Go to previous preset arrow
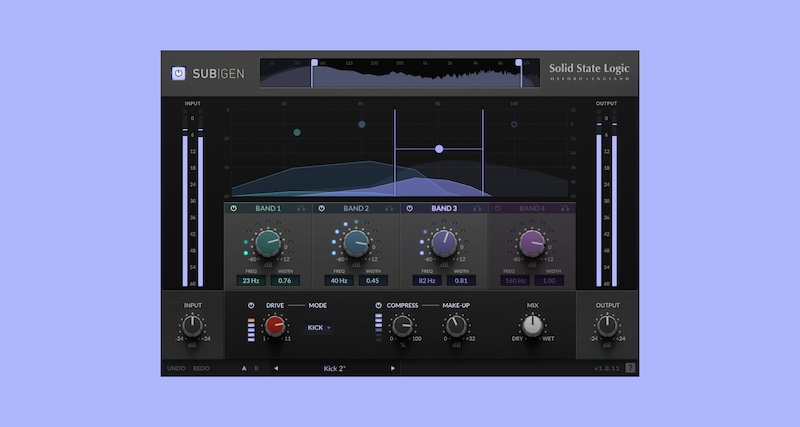 click(x=276, y=368)
